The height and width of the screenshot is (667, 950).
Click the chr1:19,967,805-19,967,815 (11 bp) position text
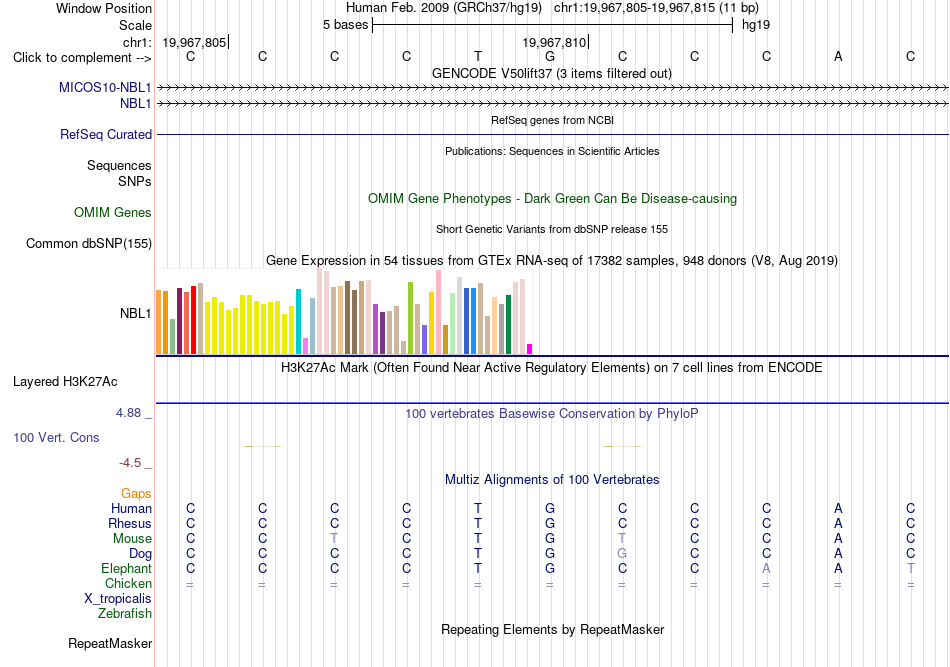point(656,8)
